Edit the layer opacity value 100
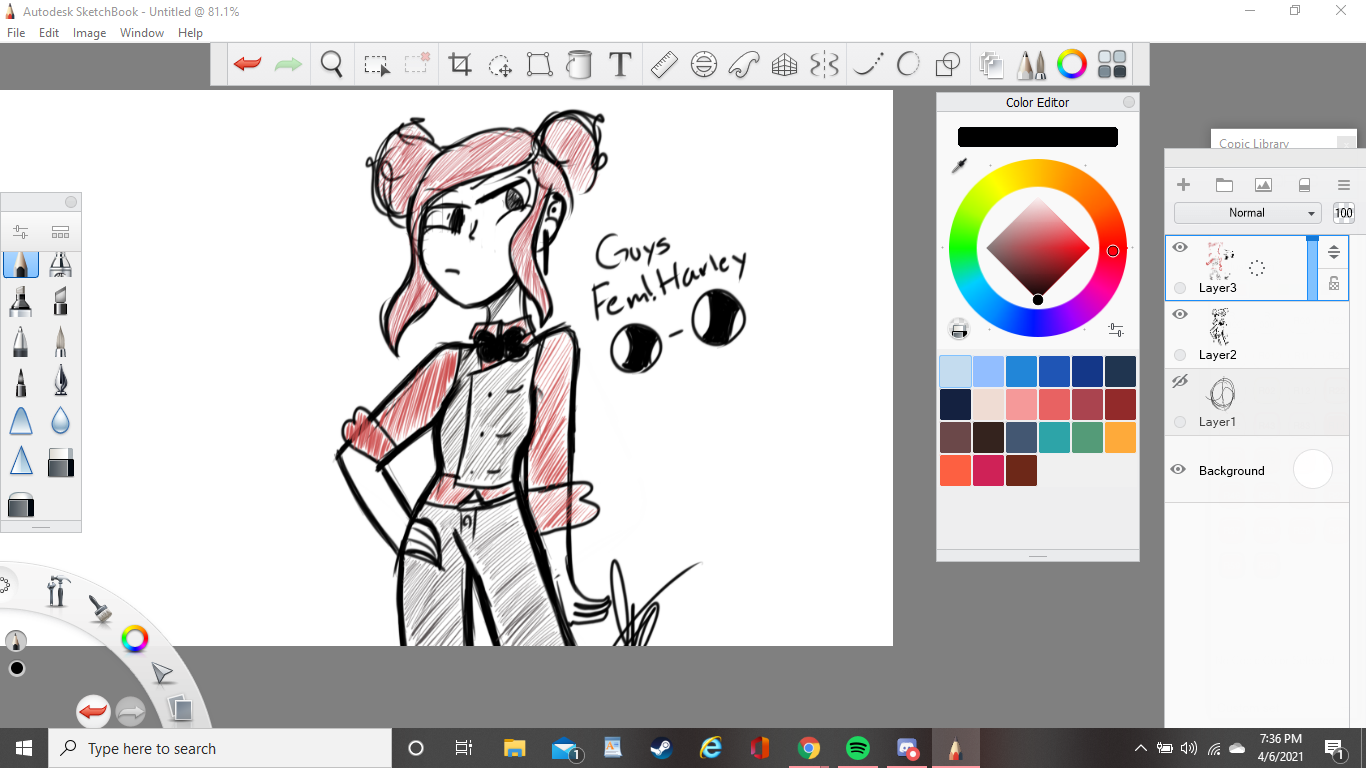The width and height of the screenshot is (1366, 768). click(1343, 213)
